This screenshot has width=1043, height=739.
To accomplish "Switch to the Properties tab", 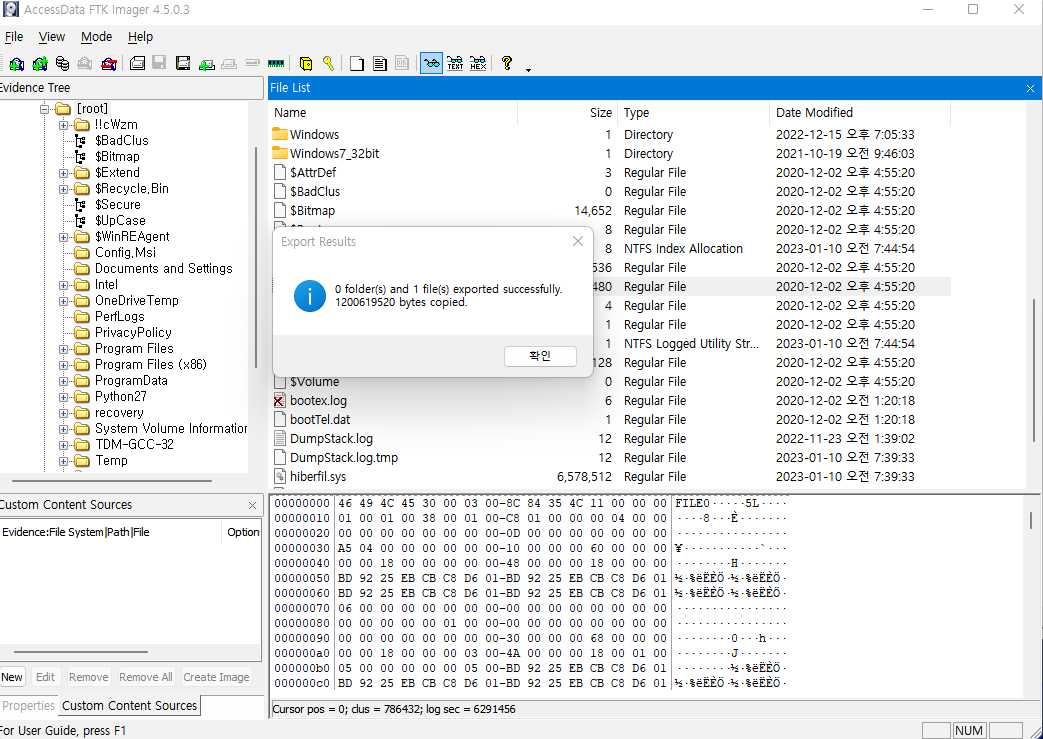I will click(x=28, y=706).
